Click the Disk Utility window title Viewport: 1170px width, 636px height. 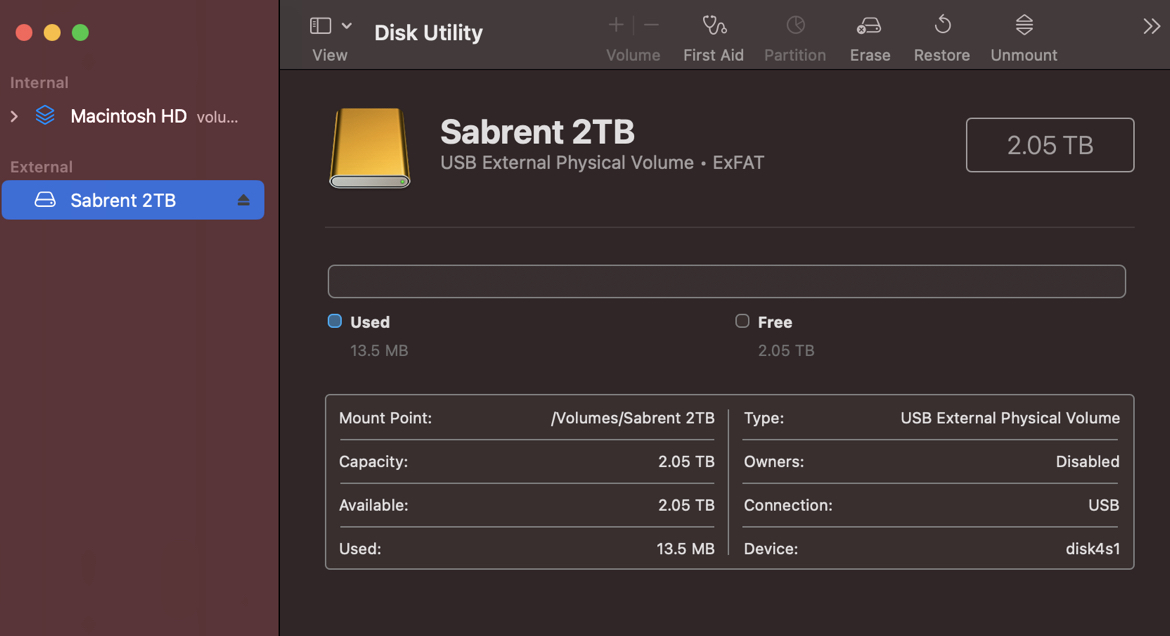428,33
